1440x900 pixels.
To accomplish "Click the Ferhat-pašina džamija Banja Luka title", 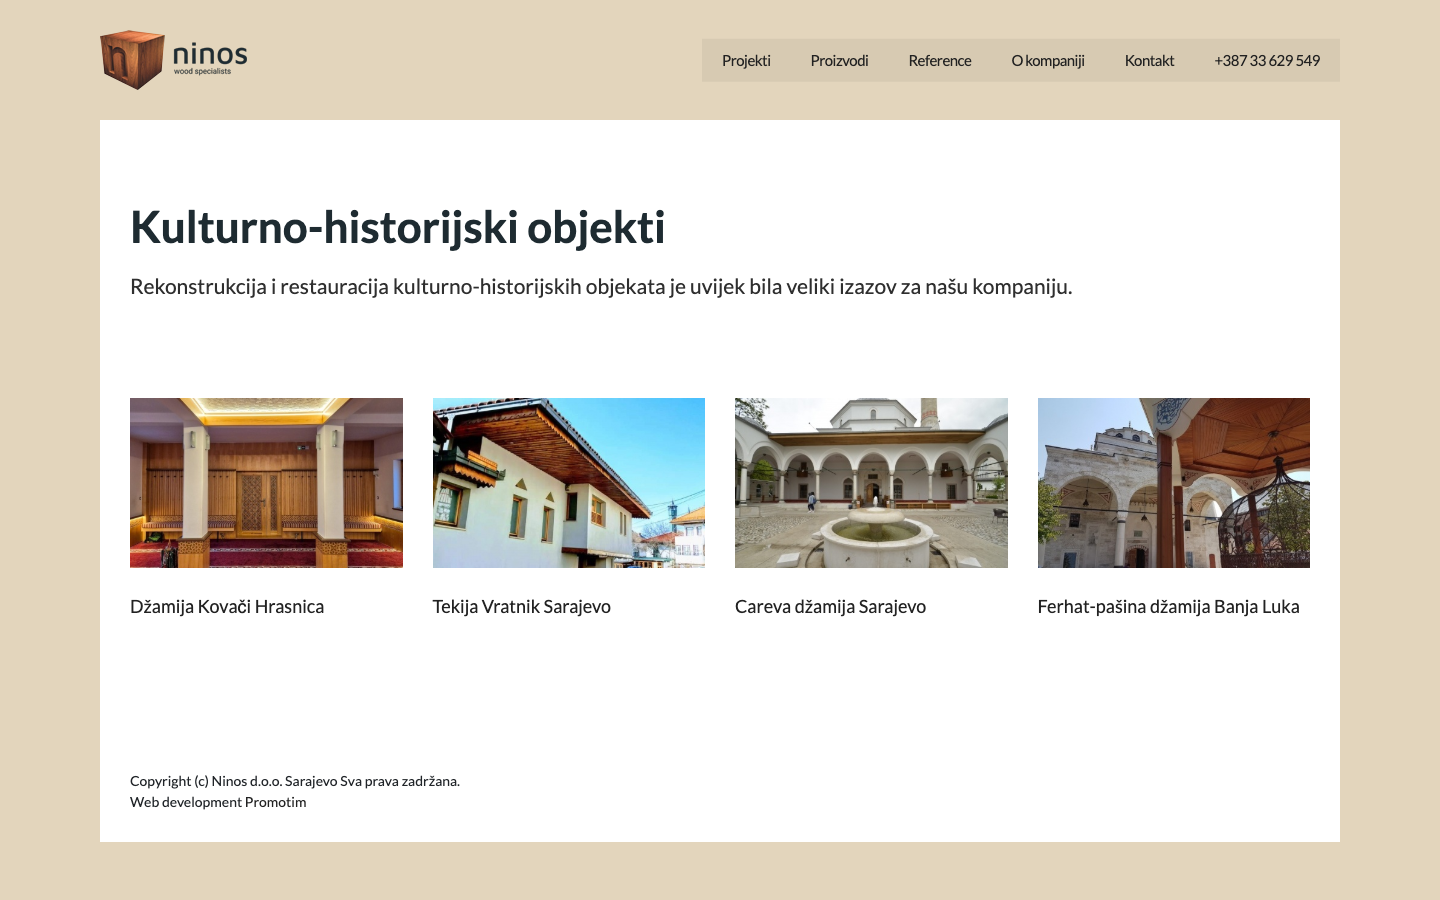I will point(1169,607).
